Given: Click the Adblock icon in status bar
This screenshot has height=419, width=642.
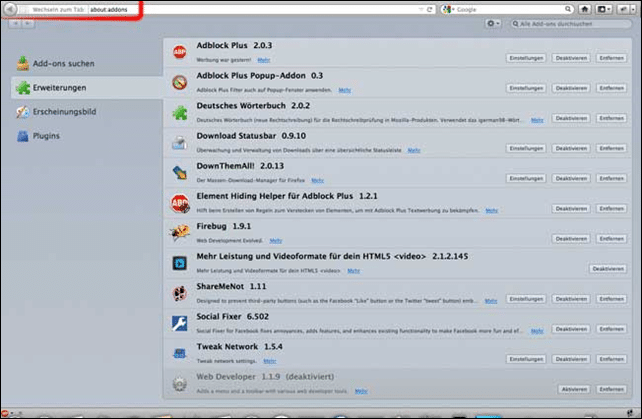Looking at the screenshot, I should click(x=5, y=414).
